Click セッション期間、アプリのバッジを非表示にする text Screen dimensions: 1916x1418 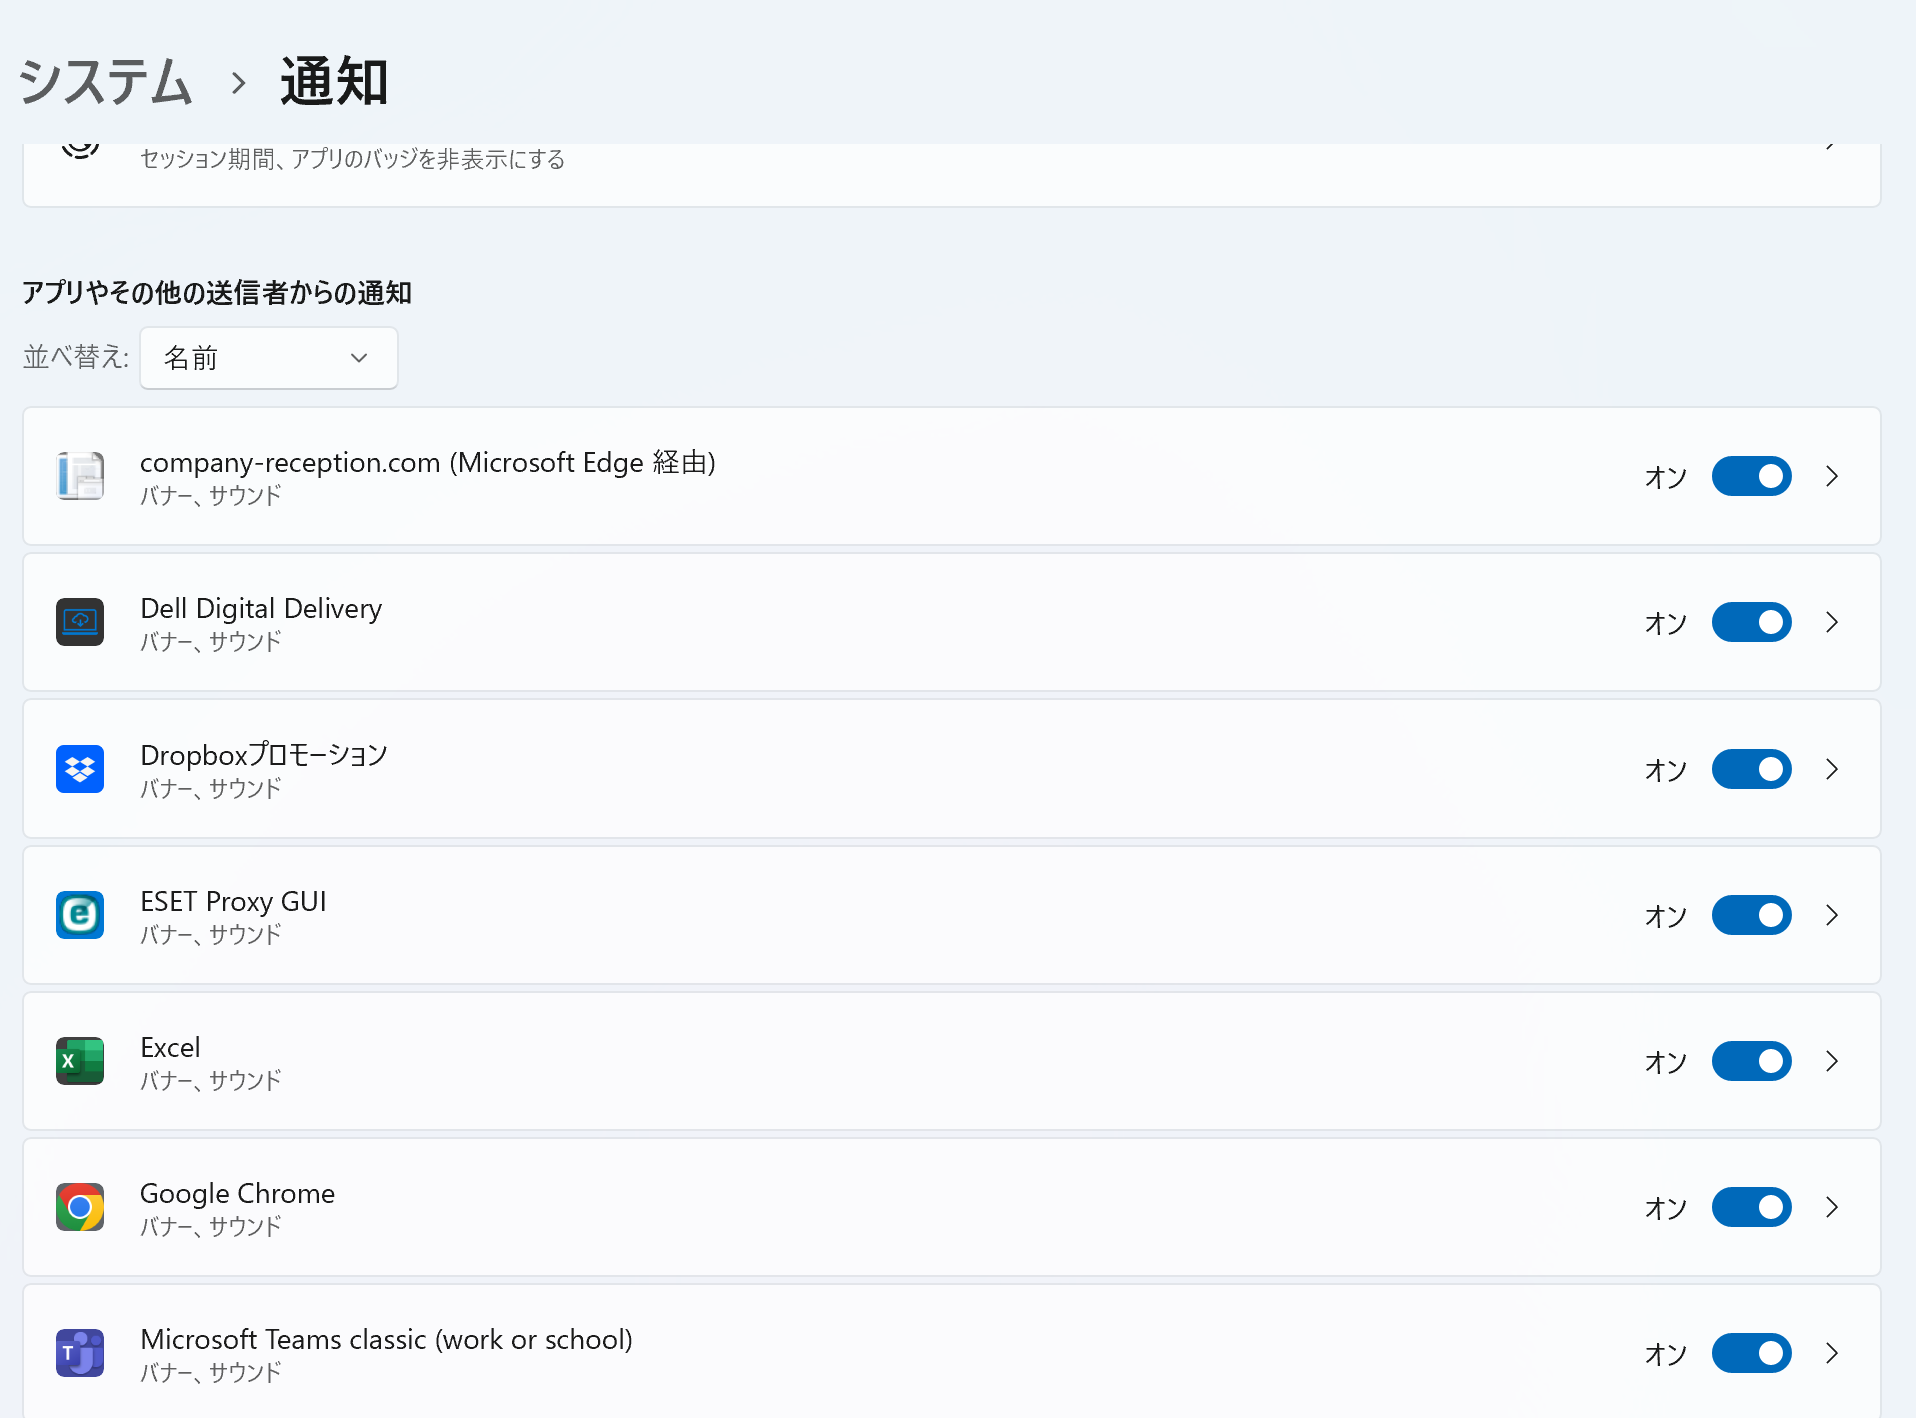coord(352,159)
